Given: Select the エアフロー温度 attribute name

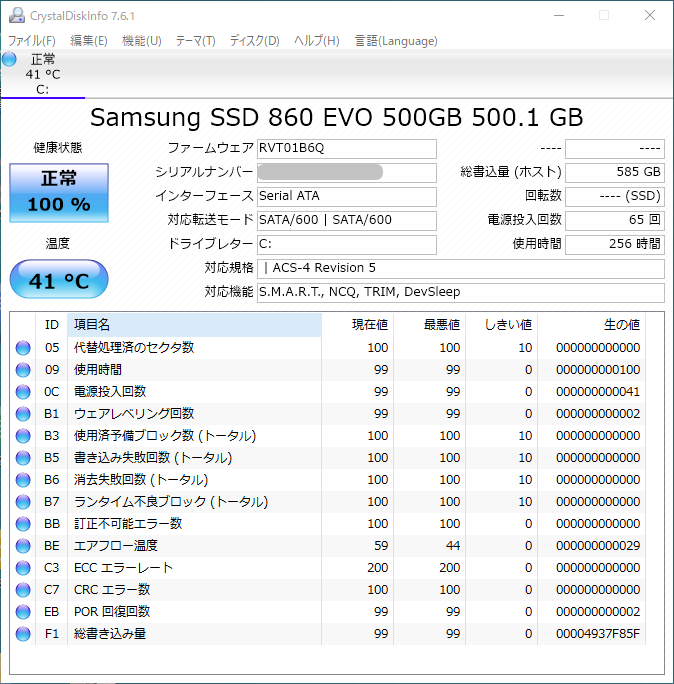Looking at the screenshot, I should [116, 546].
